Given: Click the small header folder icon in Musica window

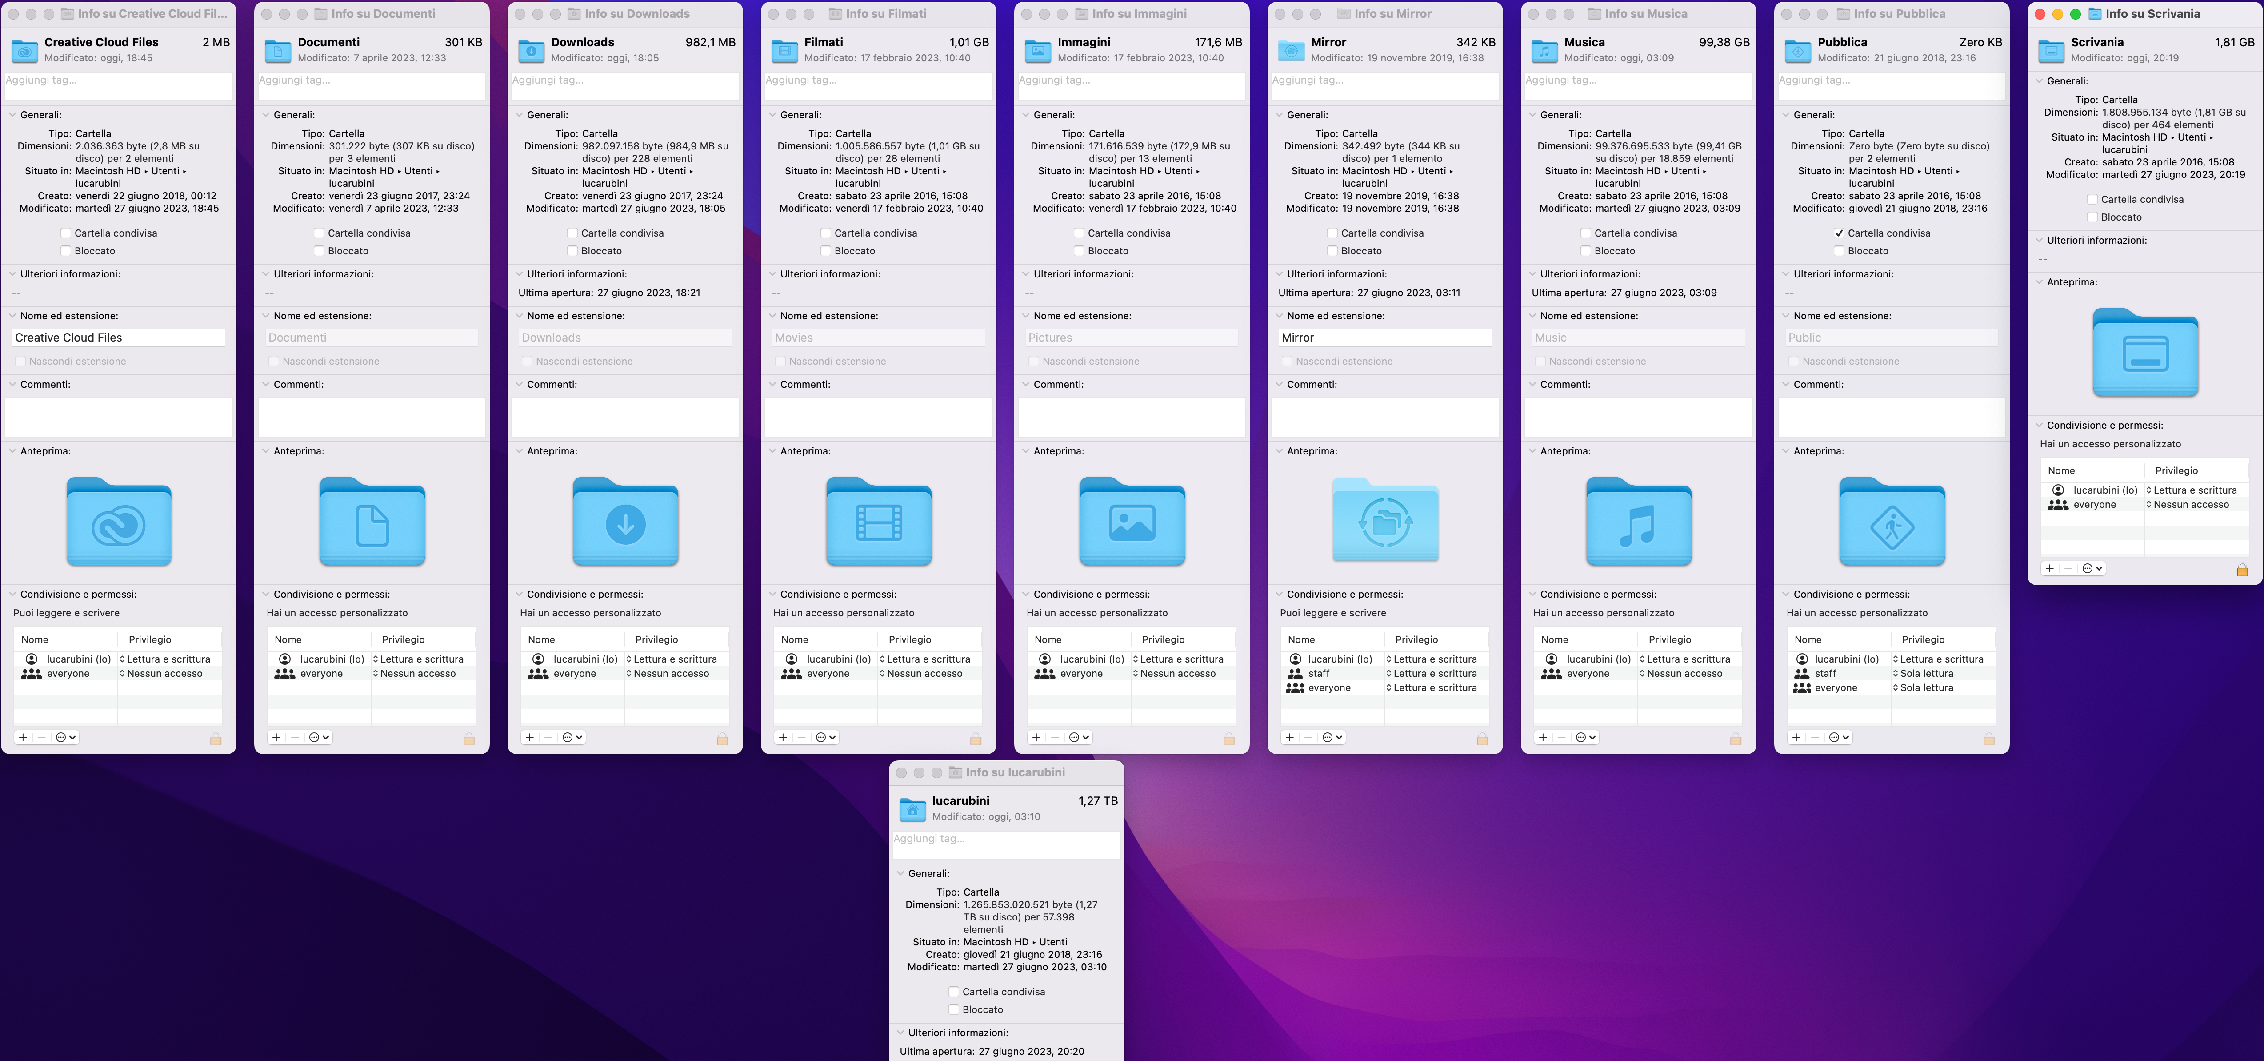Looking at the screenshot, I should [x=1545, y=50].
